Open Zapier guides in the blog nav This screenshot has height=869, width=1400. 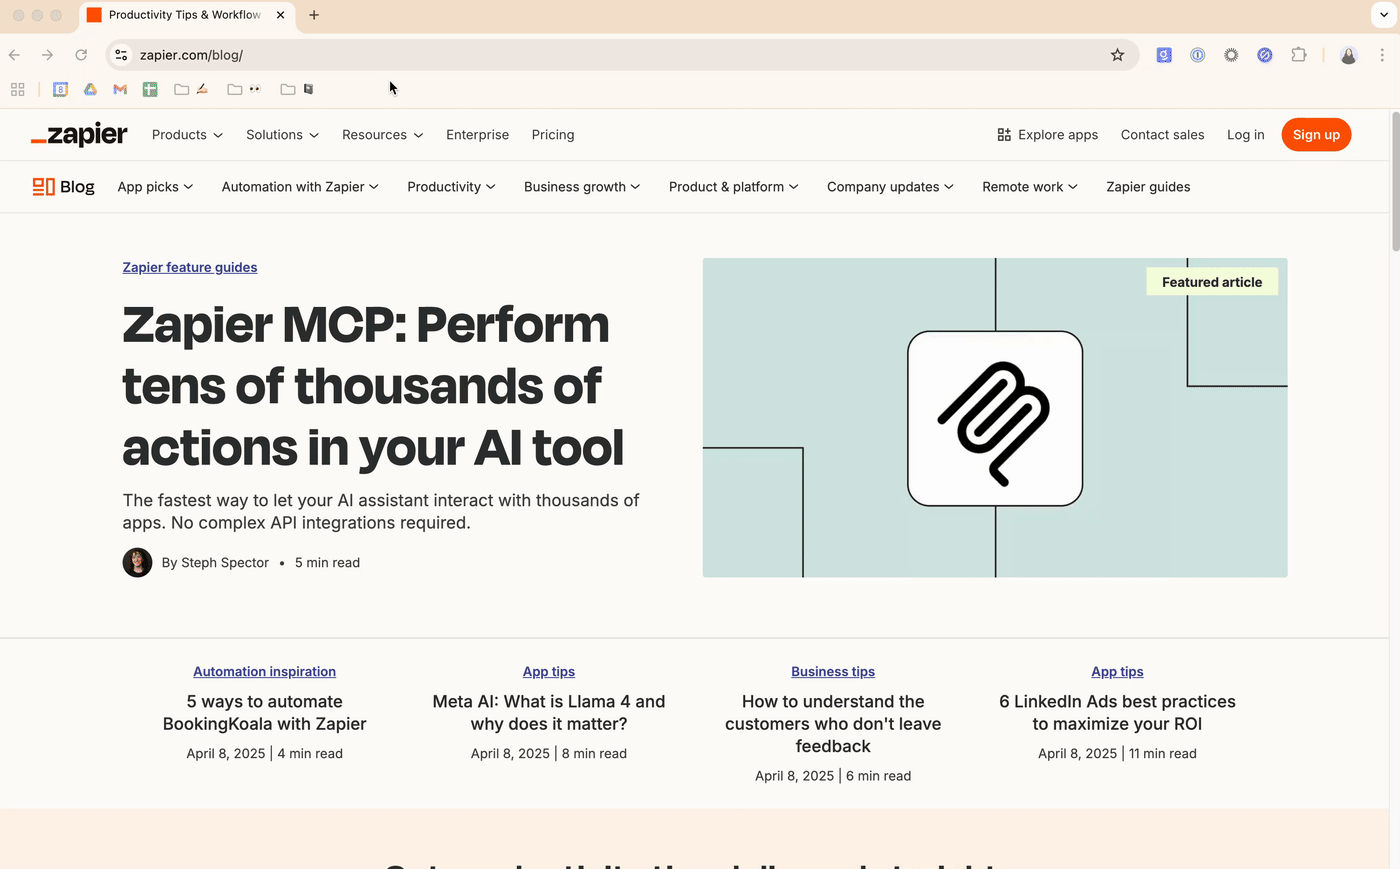[1148, 187]
